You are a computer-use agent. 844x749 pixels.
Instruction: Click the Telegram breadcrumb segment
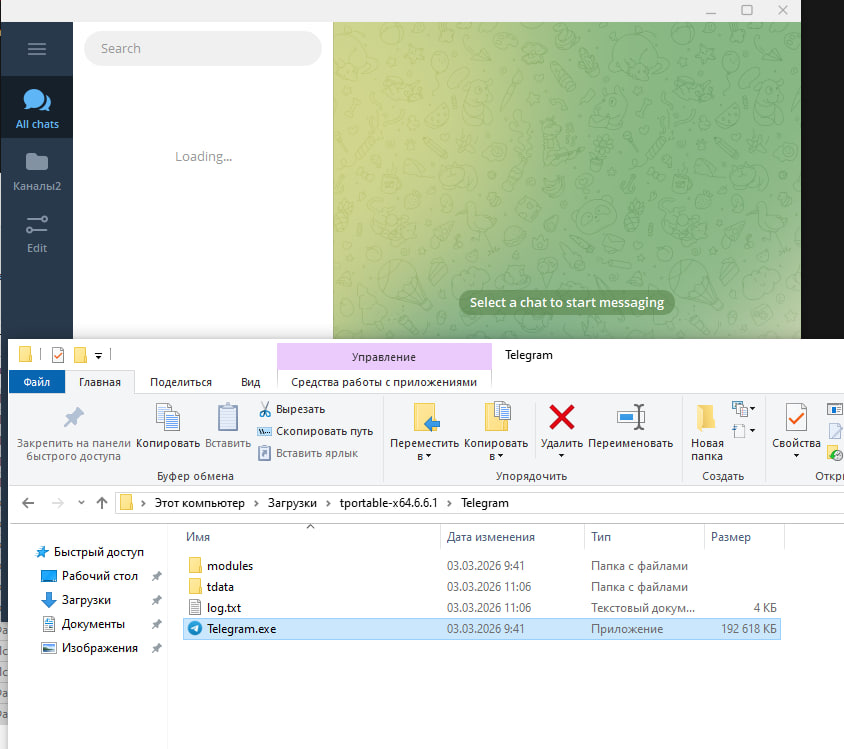tap(484, 503)
